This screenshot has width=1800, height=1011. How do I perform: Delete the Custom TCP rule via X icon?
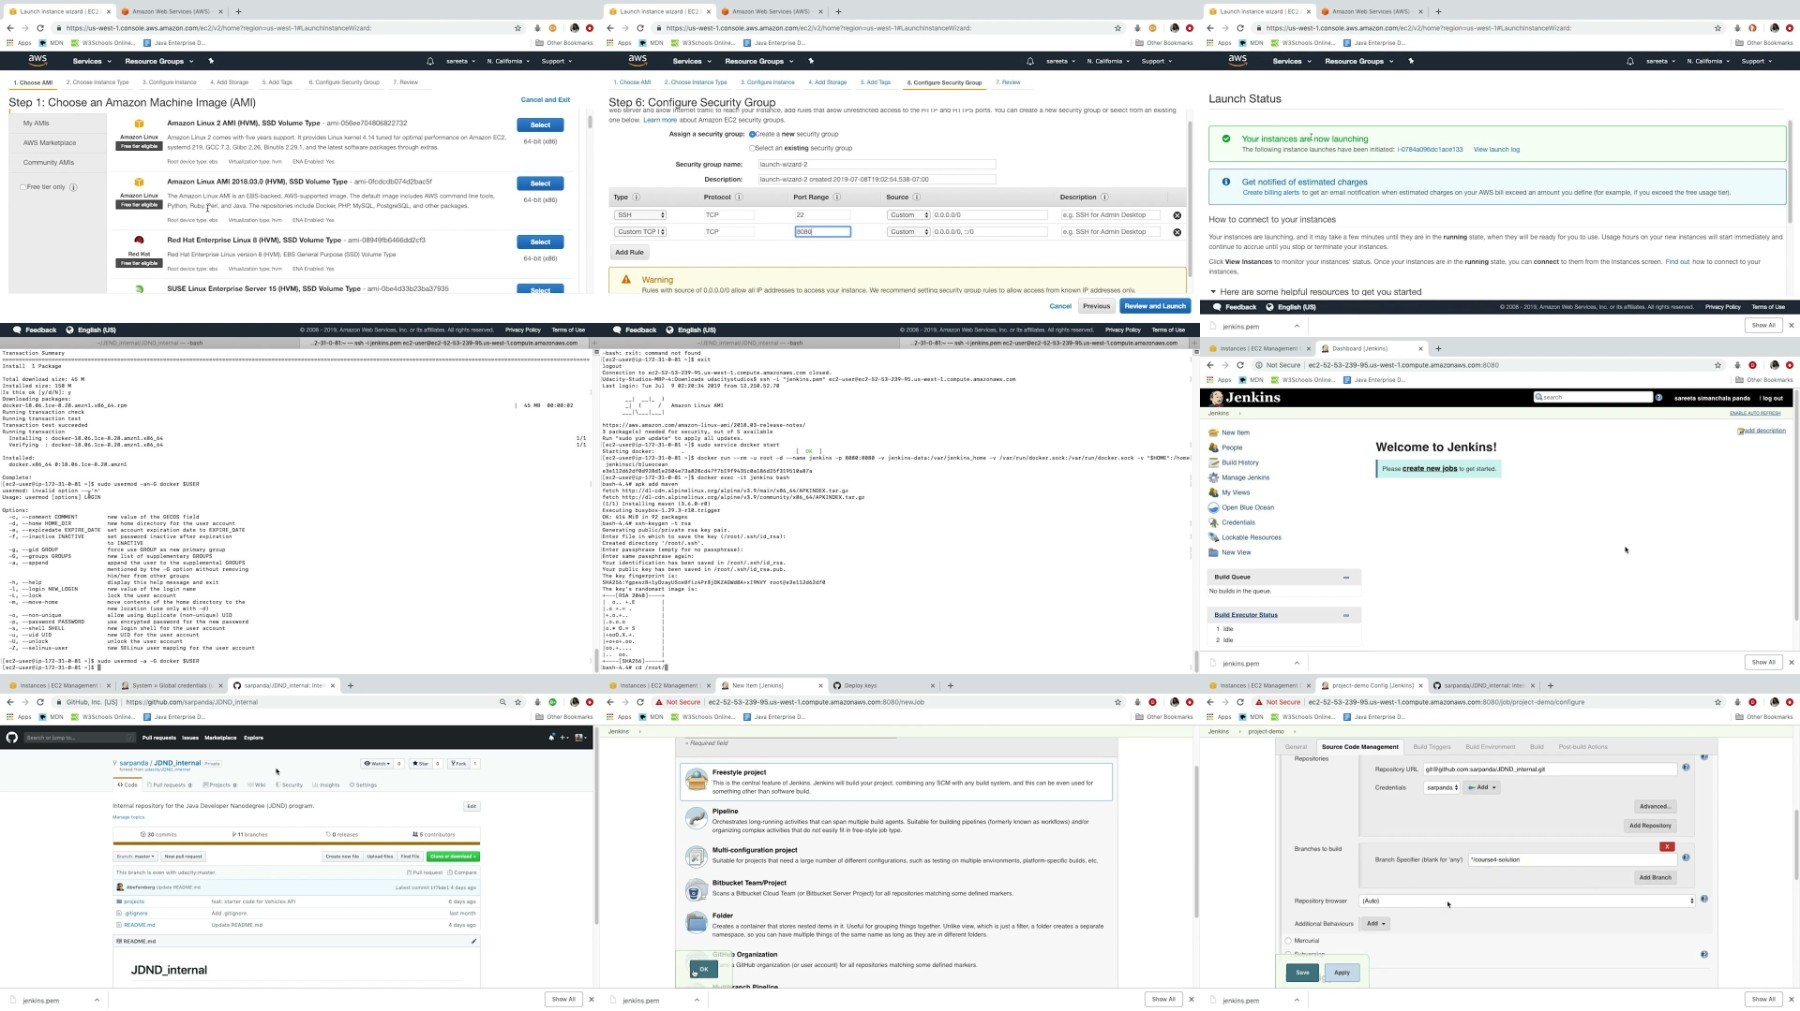(1177, 232)
